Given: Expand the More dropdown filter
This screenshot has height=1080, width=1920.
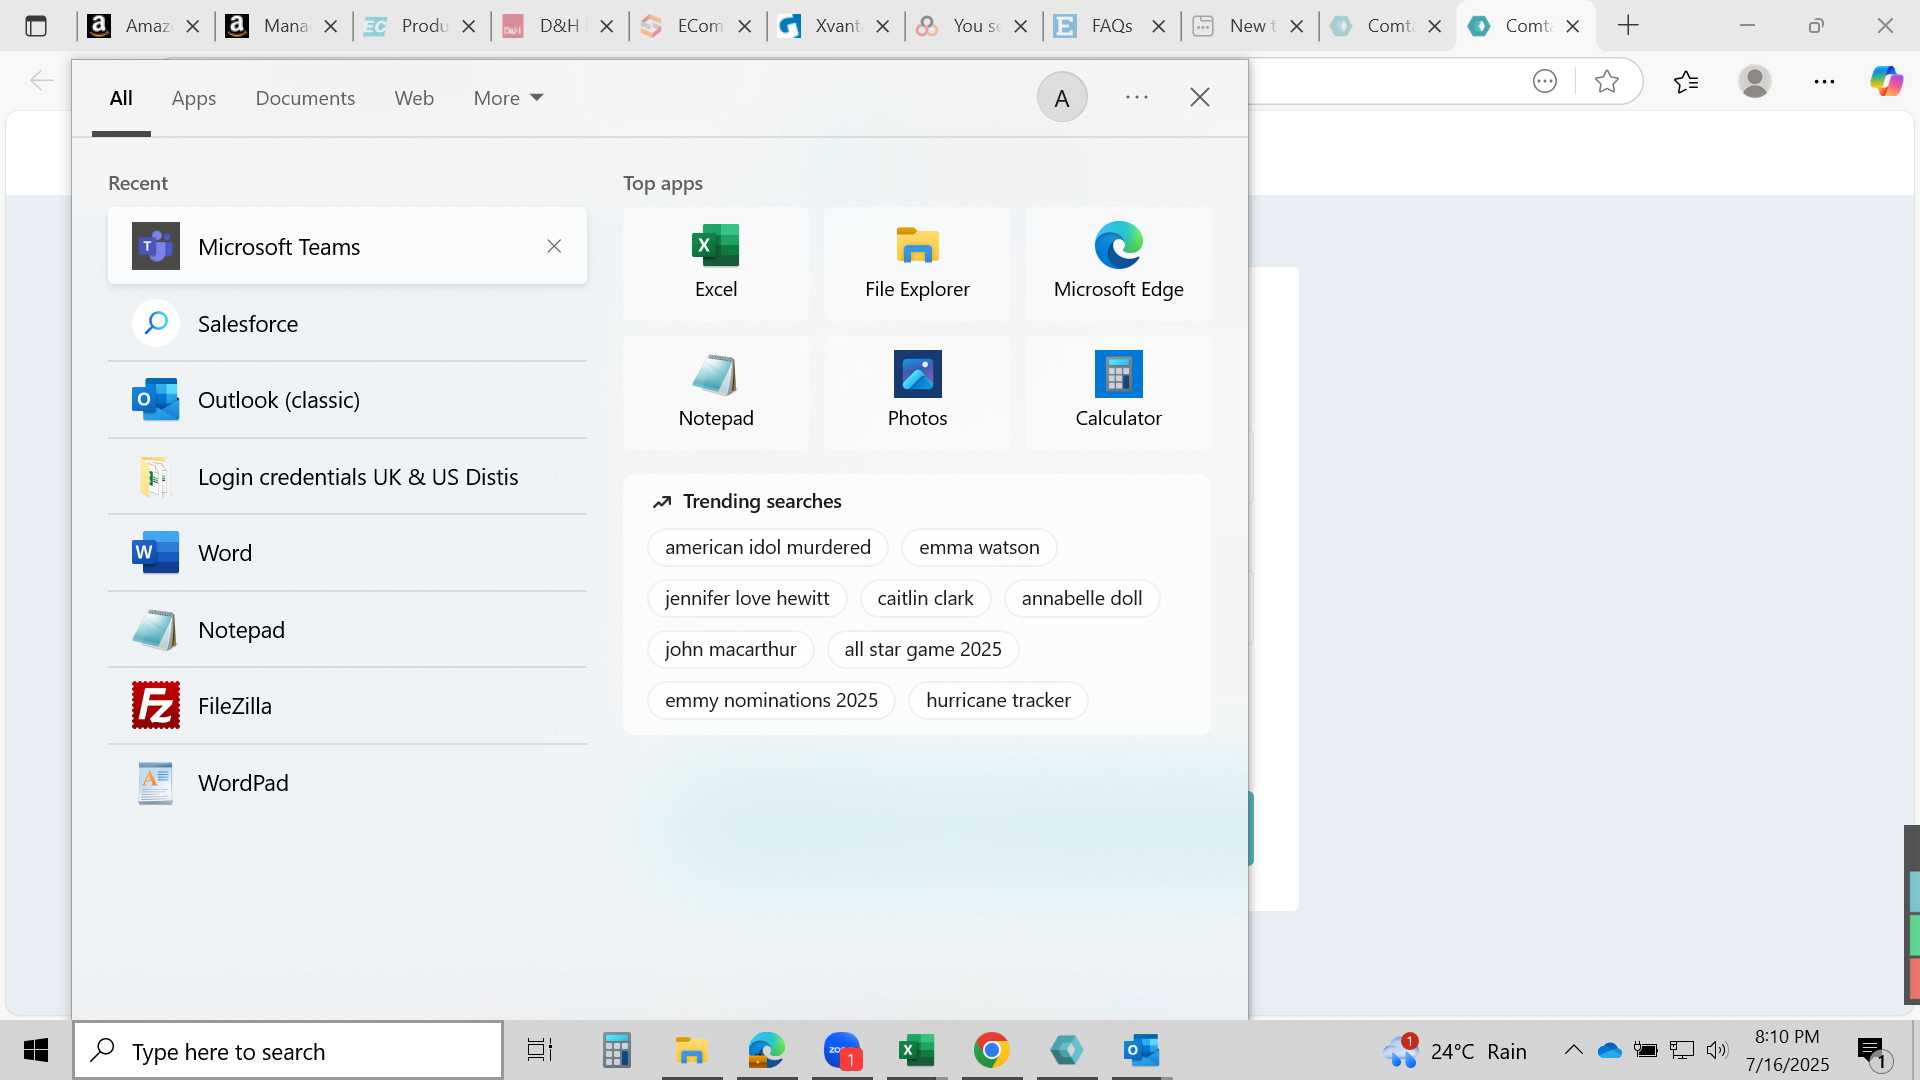Looking at the screenshot, I should [508, 98].
